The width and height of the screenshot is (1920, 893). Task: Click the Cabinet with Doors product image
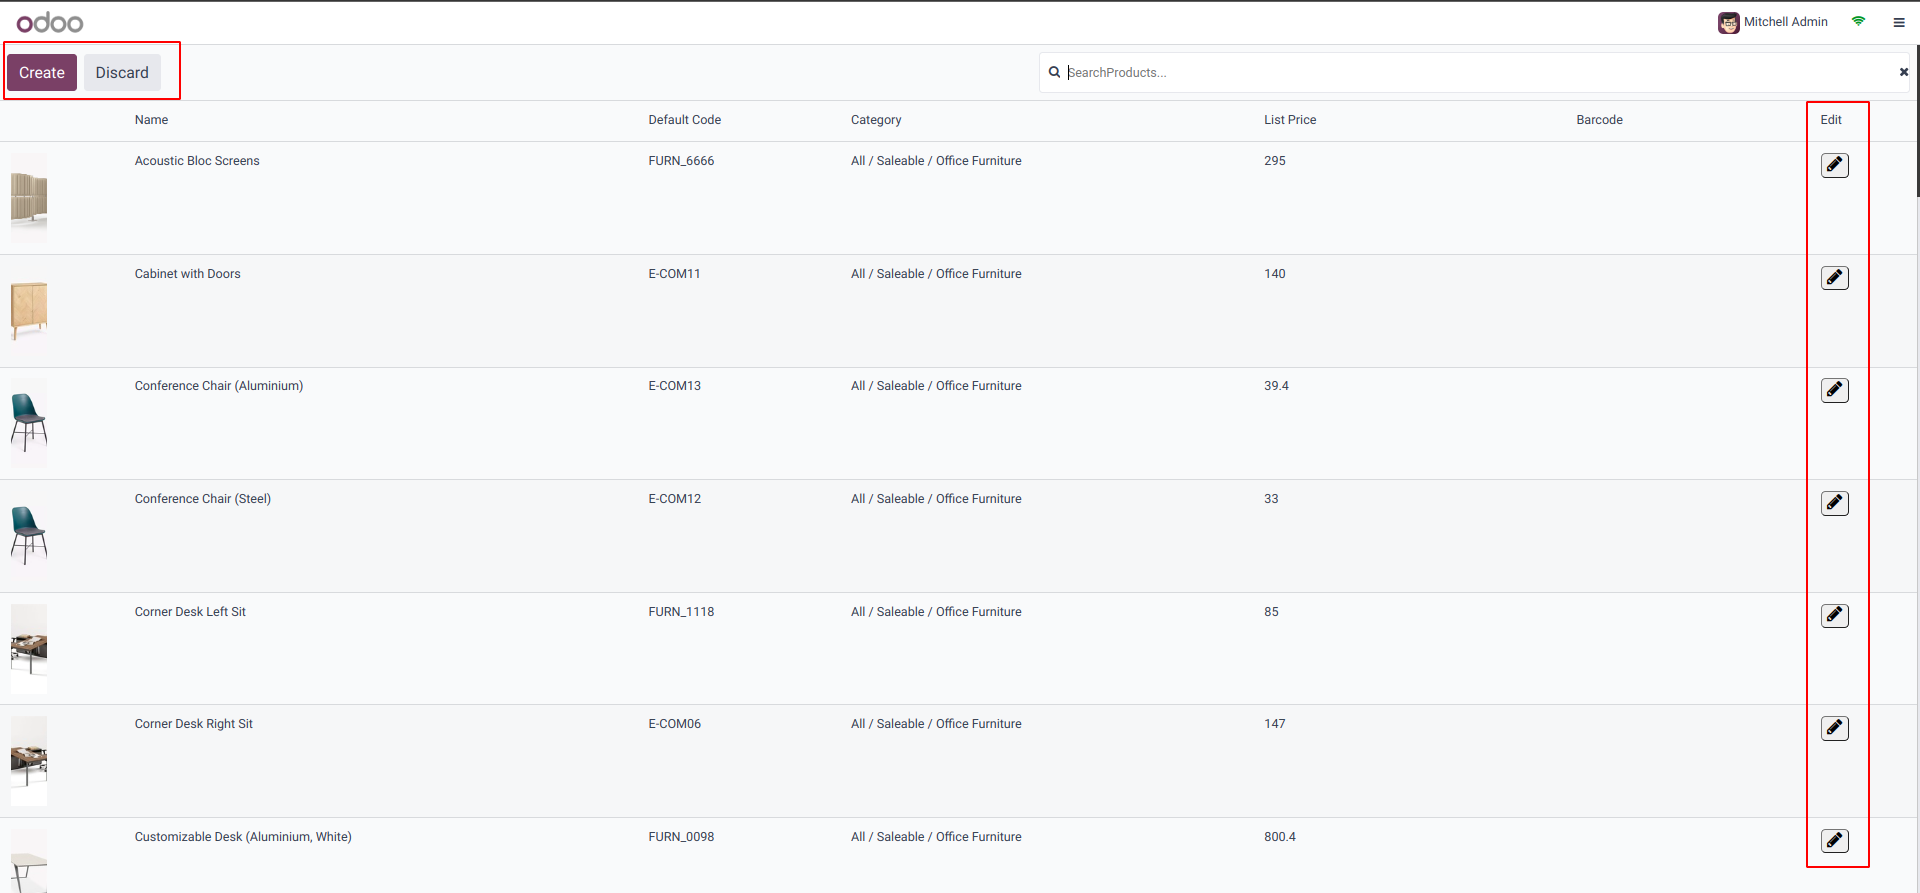(x=29, y=310)
